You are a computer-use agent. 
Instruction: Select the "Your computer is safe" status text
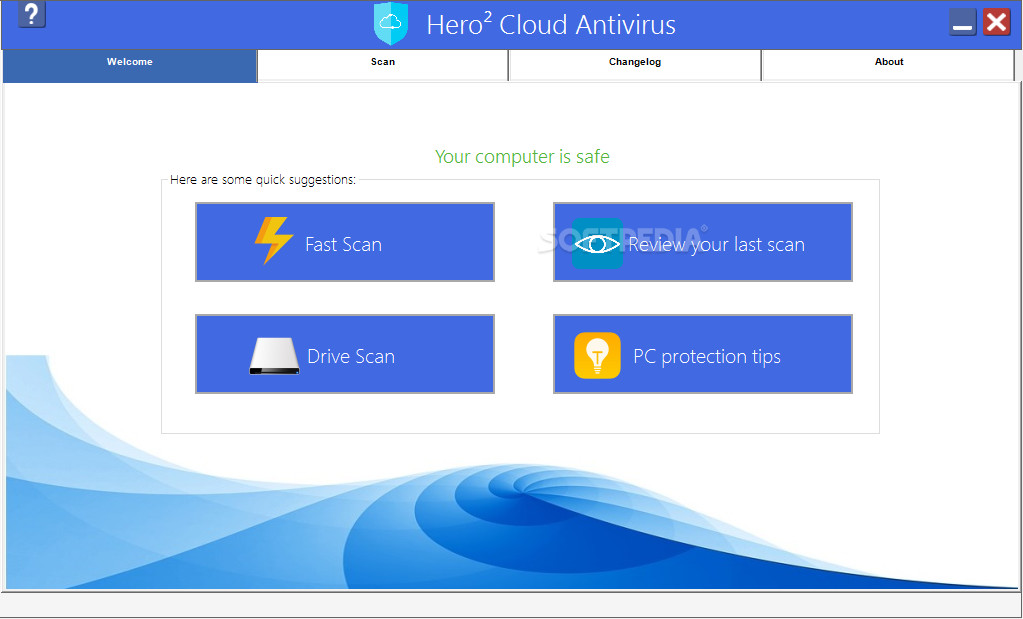(522, 157)
